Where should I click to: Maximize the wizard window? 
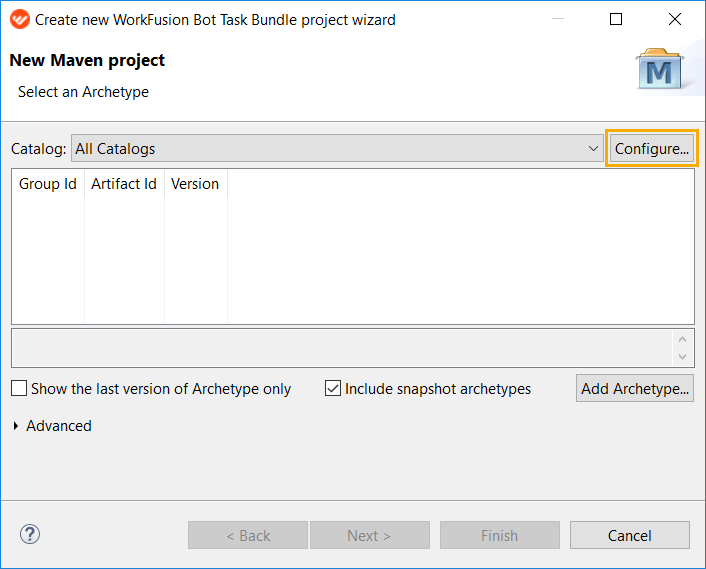coord(616,19)
